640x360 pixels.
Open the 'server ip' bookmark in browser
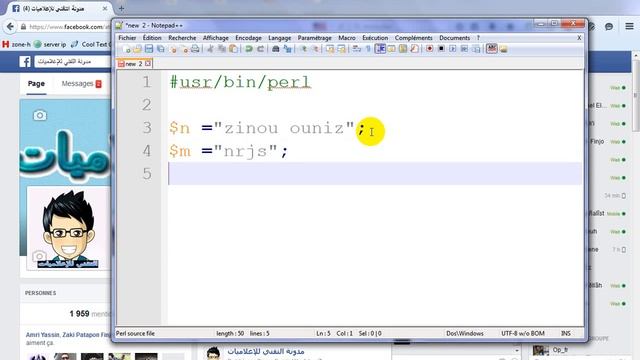(50, 44)
